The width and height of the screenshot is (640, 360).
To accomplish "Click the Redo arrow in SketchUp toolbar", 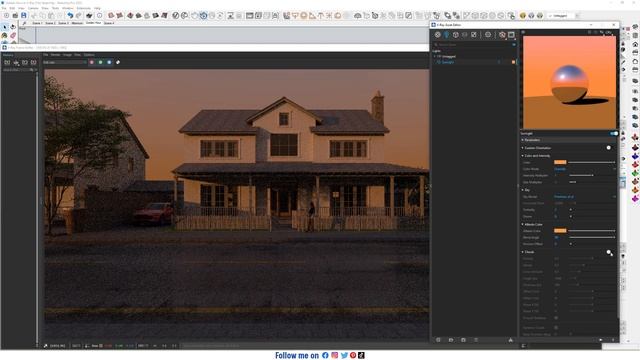I will point(79,16).
